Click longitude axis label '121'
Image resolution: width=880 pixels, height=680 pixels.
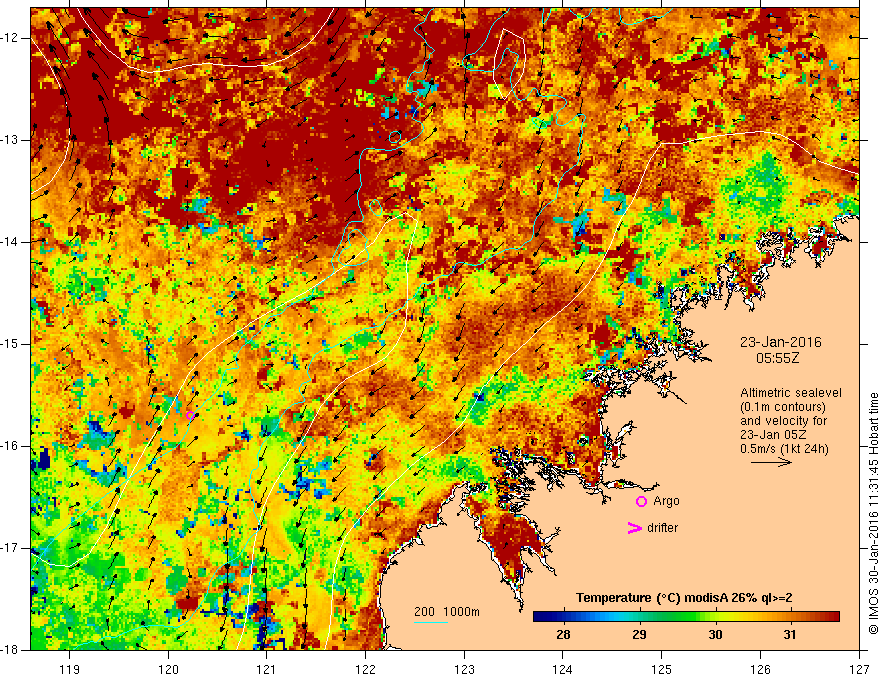click(267, 669)
